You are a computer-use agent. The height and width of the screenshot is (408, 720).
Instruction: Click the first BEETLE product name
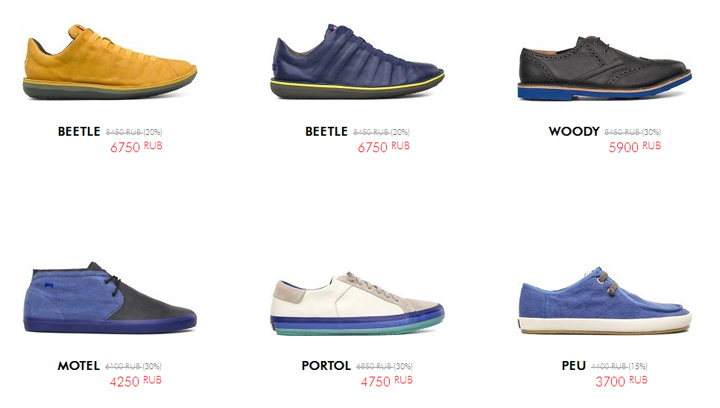(x=79, y=131)
